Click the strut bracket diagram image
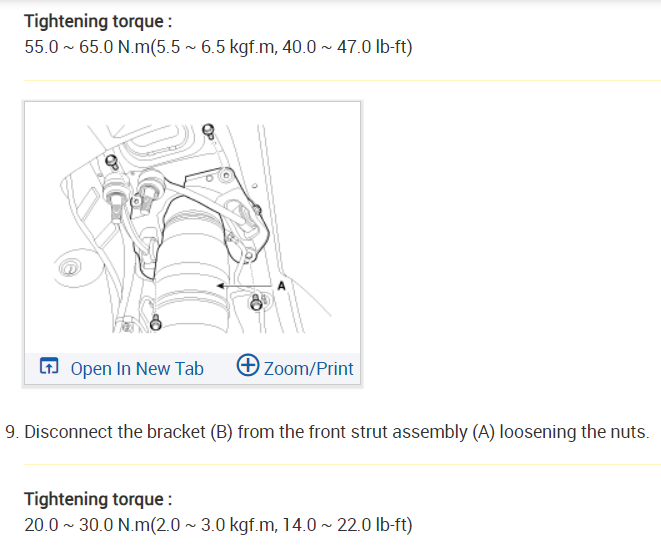 [192, 227]
